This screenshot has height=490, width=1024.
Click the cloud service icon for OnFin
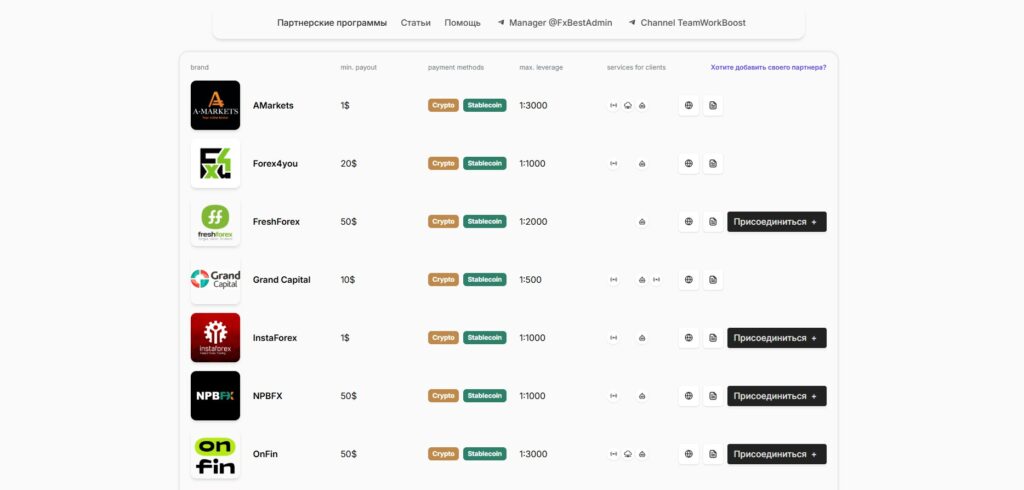pos(628,454)
